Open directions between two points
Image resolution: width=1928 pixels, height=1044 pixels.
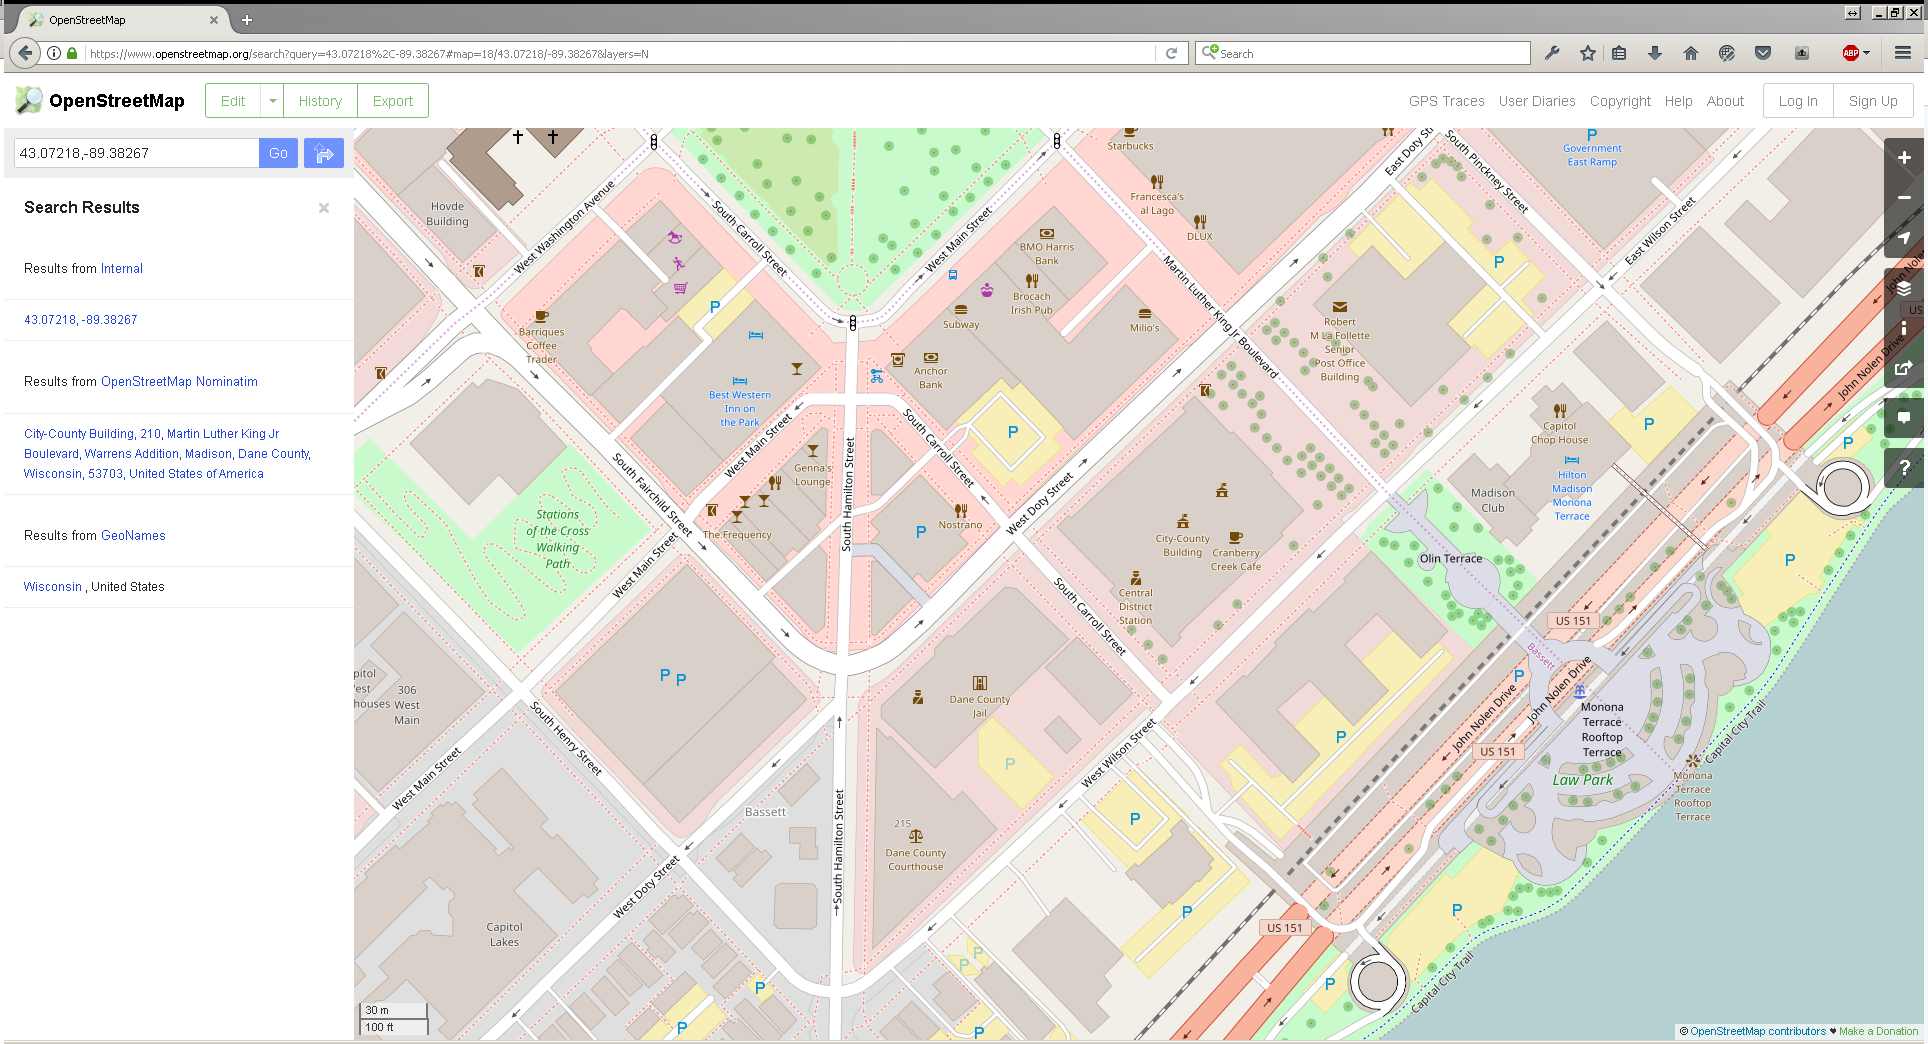pyautogui.click(x=324, y=153)
